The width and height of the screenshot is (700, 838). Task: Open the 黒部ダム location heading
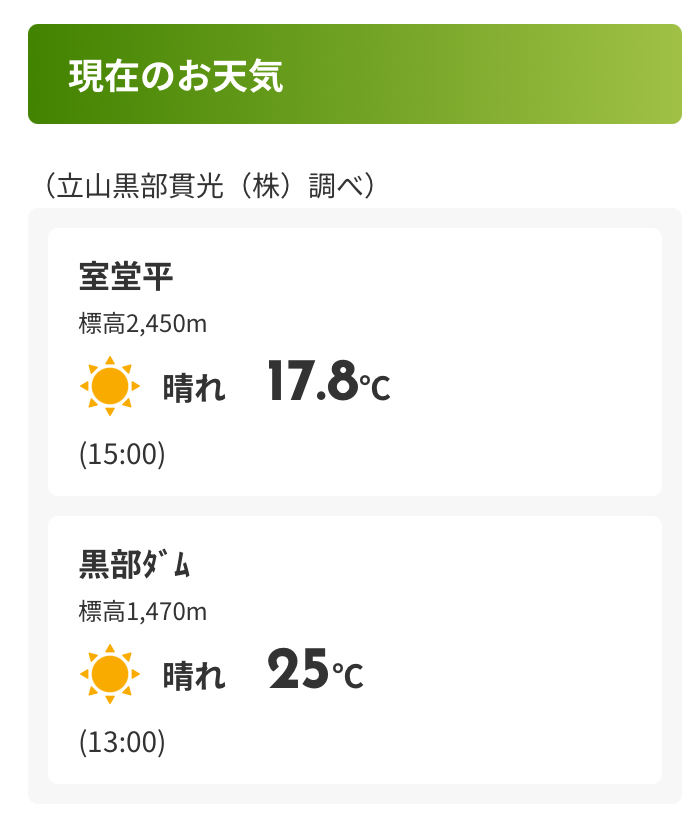[x=135, y=565]
